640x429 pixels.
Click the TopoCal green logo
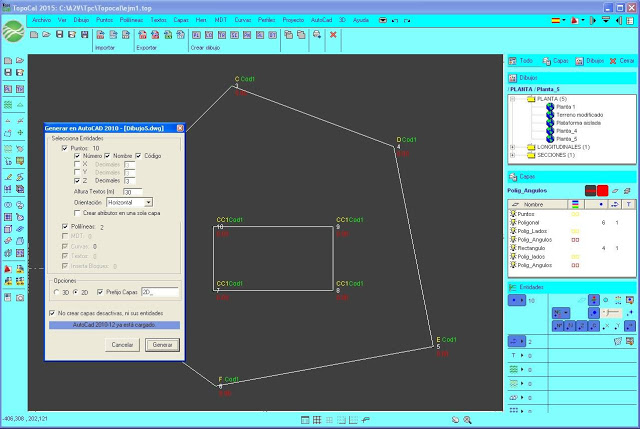click(x=13, y=31)
